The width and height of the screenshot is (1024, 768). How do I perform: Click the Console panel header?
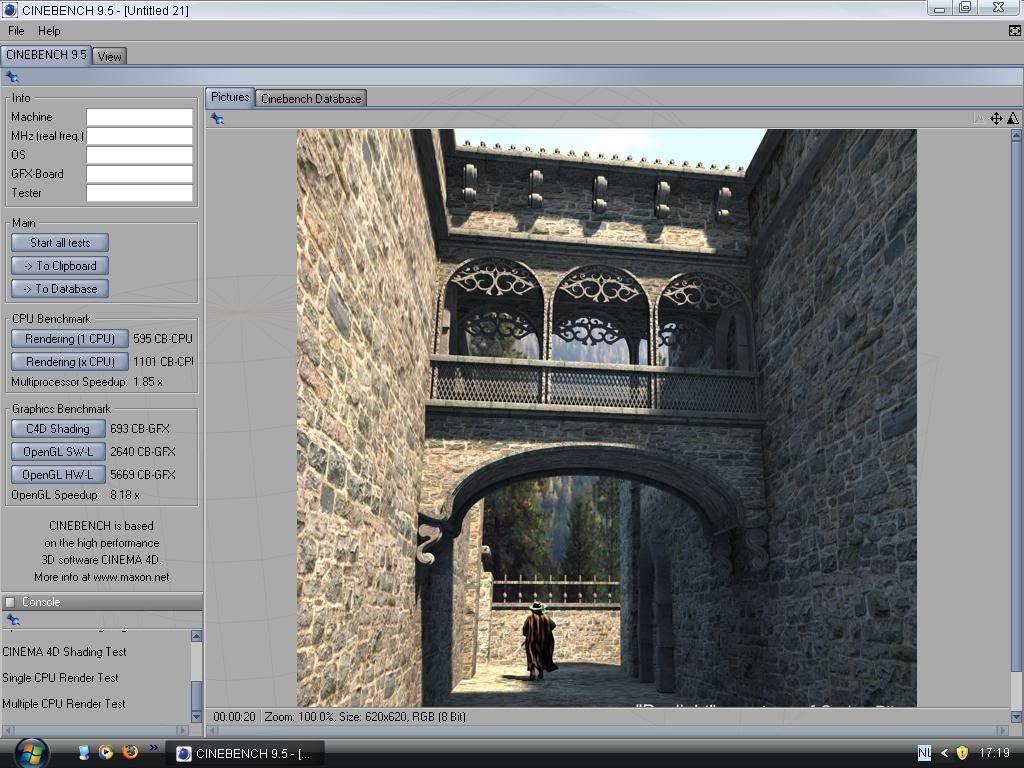pos(102,602)
